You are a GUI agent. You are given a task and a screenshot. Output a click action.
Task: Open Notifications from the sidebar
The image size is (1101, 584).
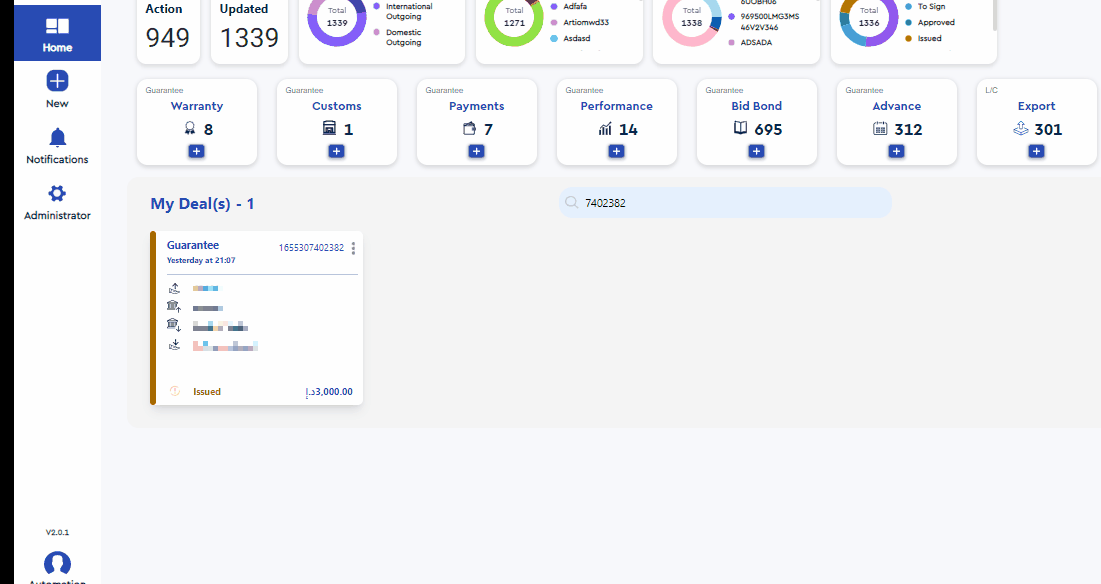pos(57,146)
